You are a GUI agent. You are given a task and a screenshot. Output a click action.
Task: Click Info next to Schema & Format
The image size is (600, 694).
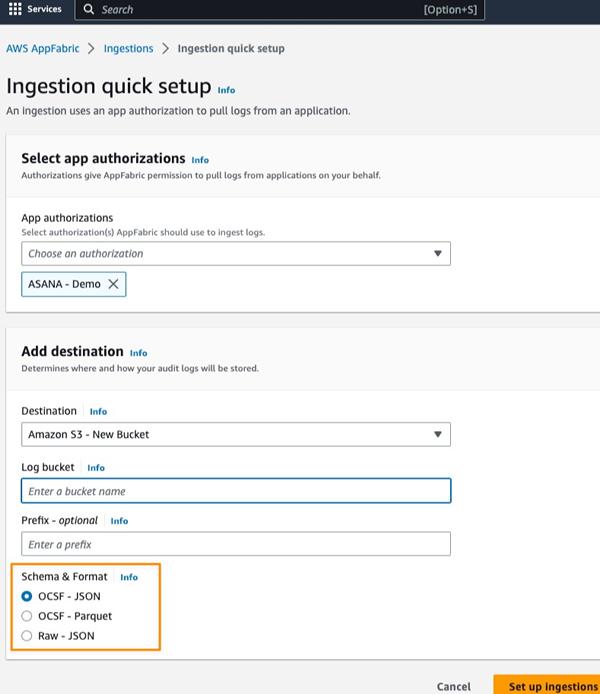pyautogui.click(x=129, y=577)
